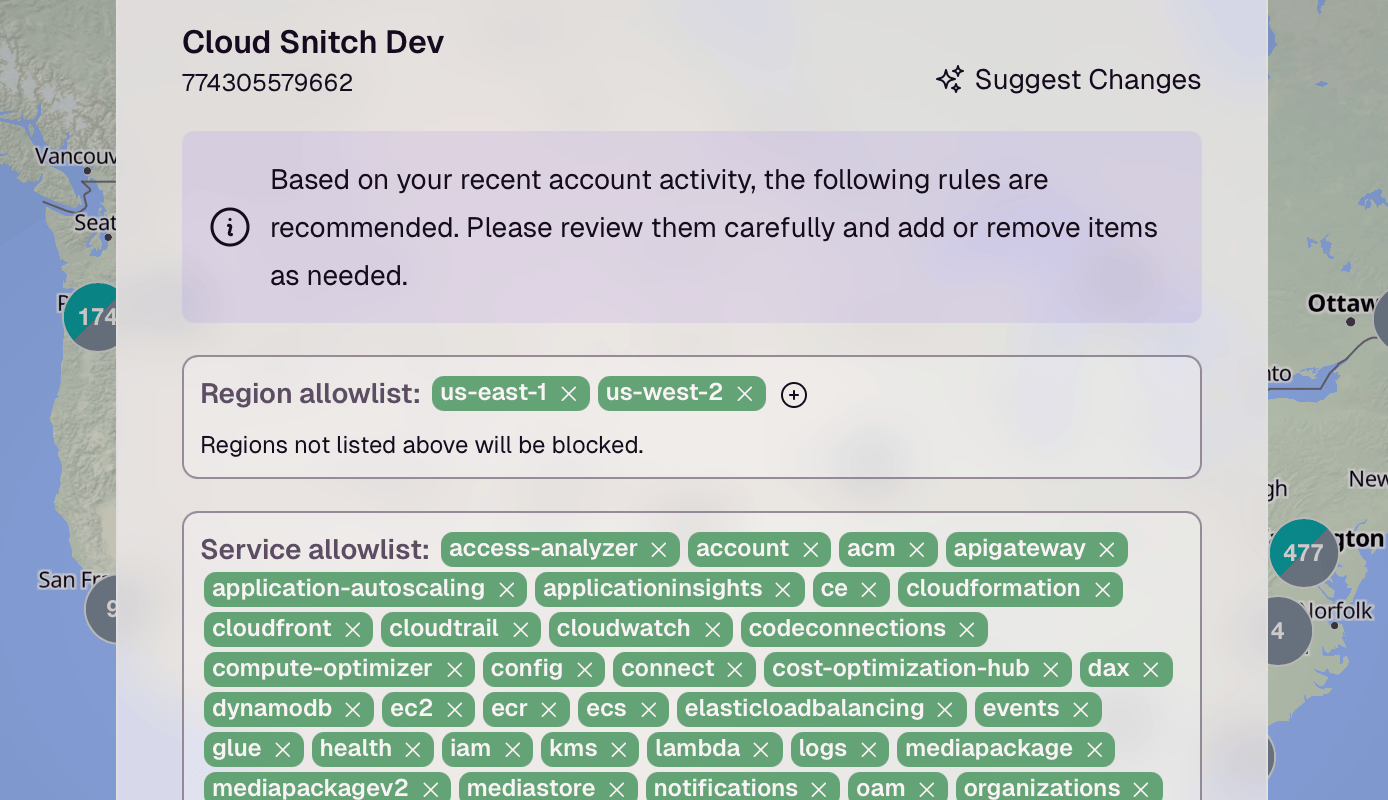Remove organizations from the service allowlist

point(1140,788)
